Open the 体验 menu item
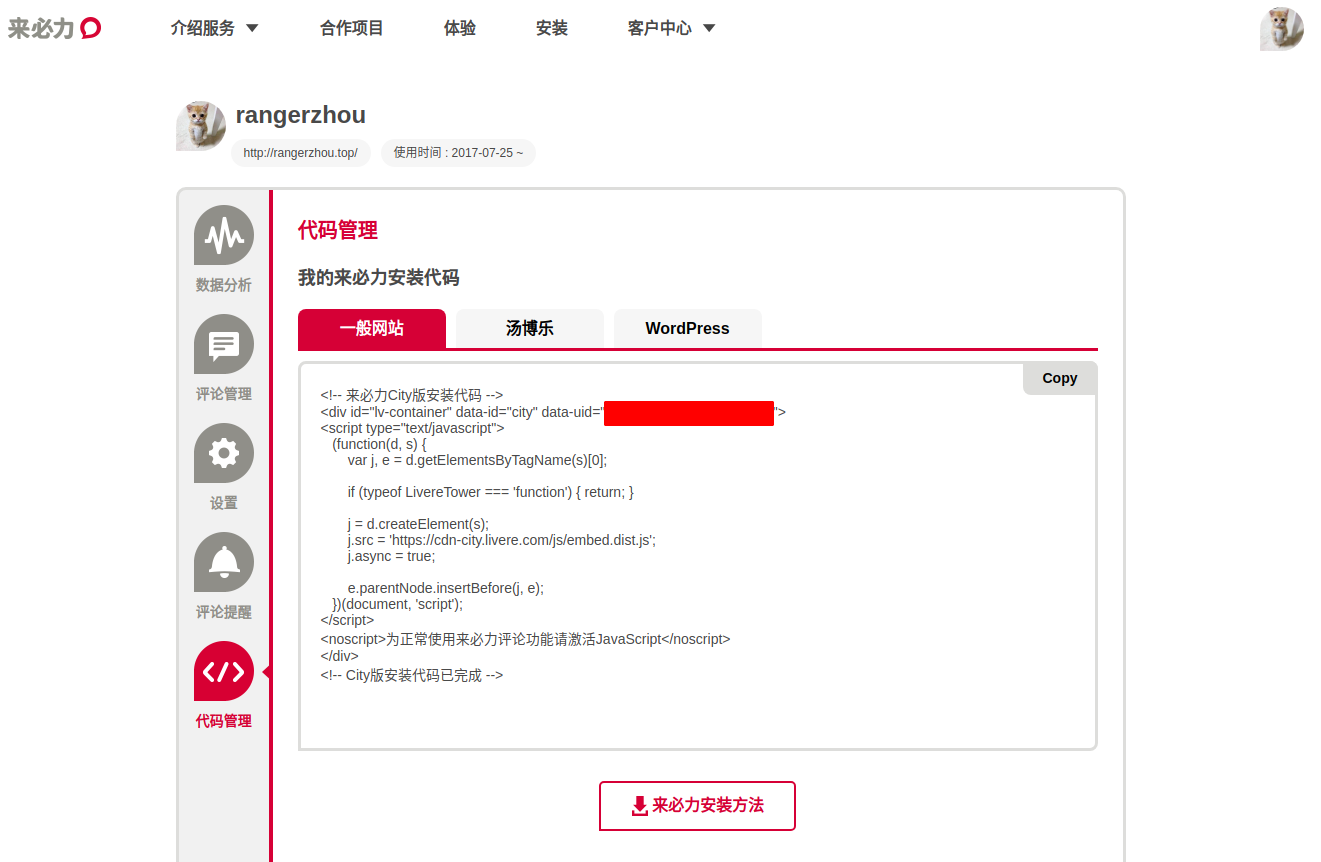 [460, 28]
